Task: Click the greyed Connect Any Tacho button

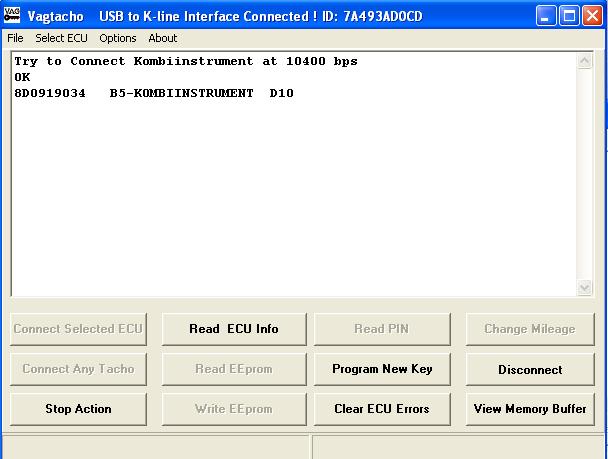Action: [78, 369]
